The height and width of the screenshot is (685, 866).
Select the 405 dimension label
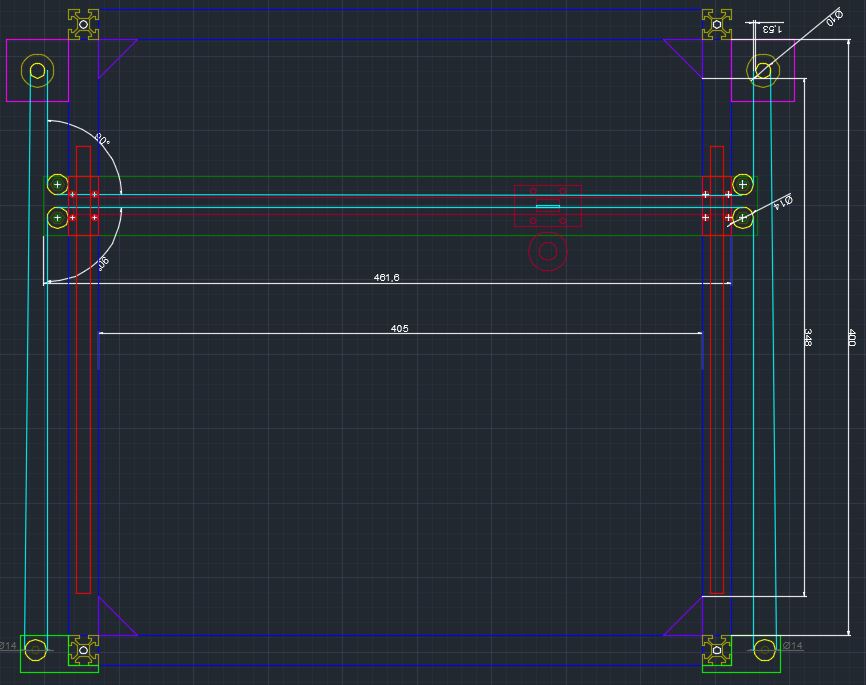click(x=399, y=328)
